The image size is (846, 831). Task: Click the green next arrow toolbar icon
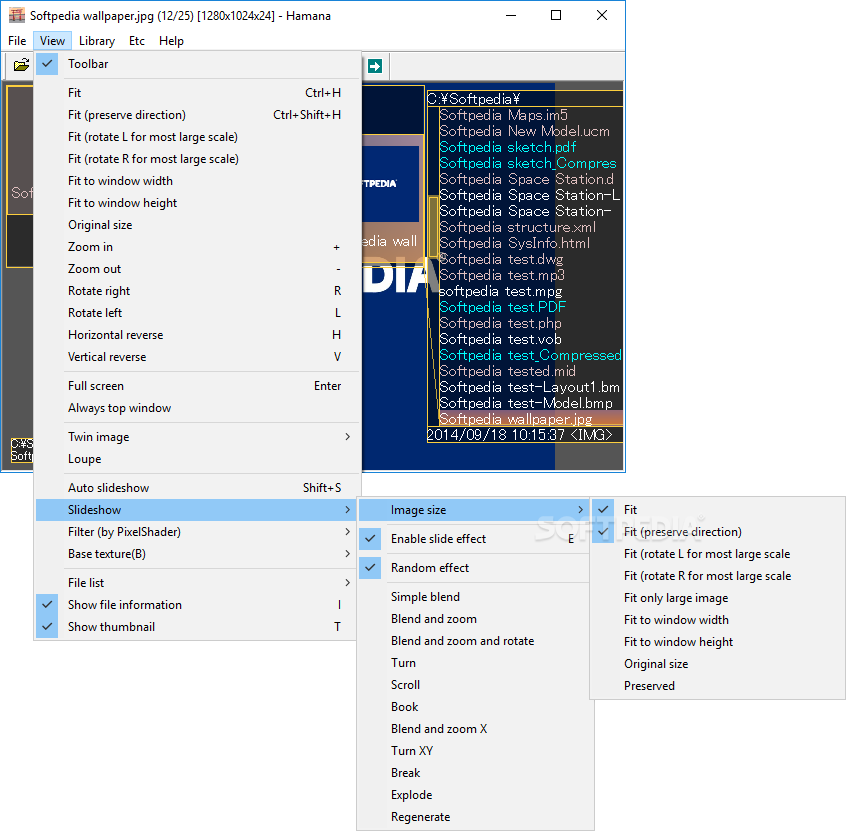pyautogui.click(x=374, y=66)
